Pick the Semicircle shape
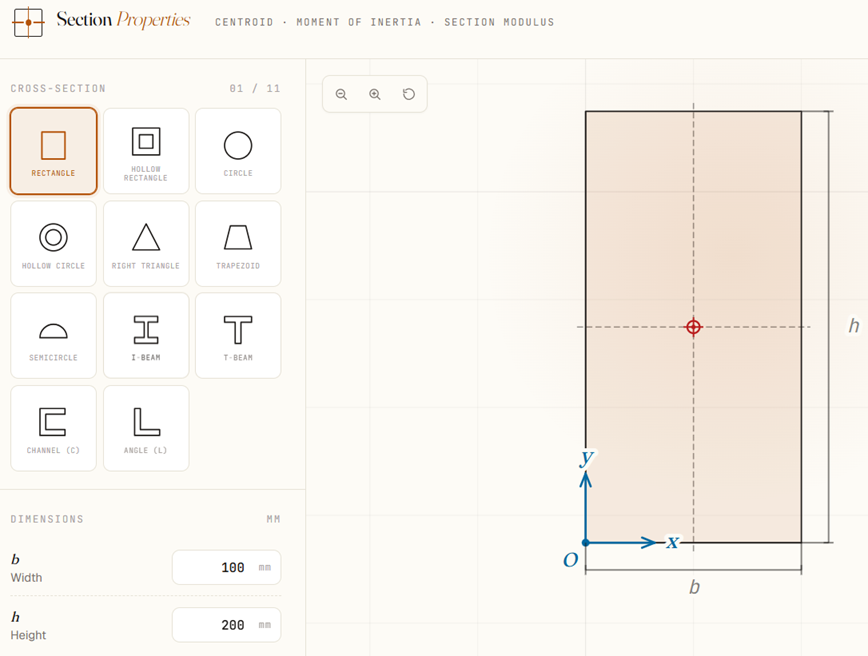Image resolution: width=868 pixels, height=656 pixels. coord(53,336)
